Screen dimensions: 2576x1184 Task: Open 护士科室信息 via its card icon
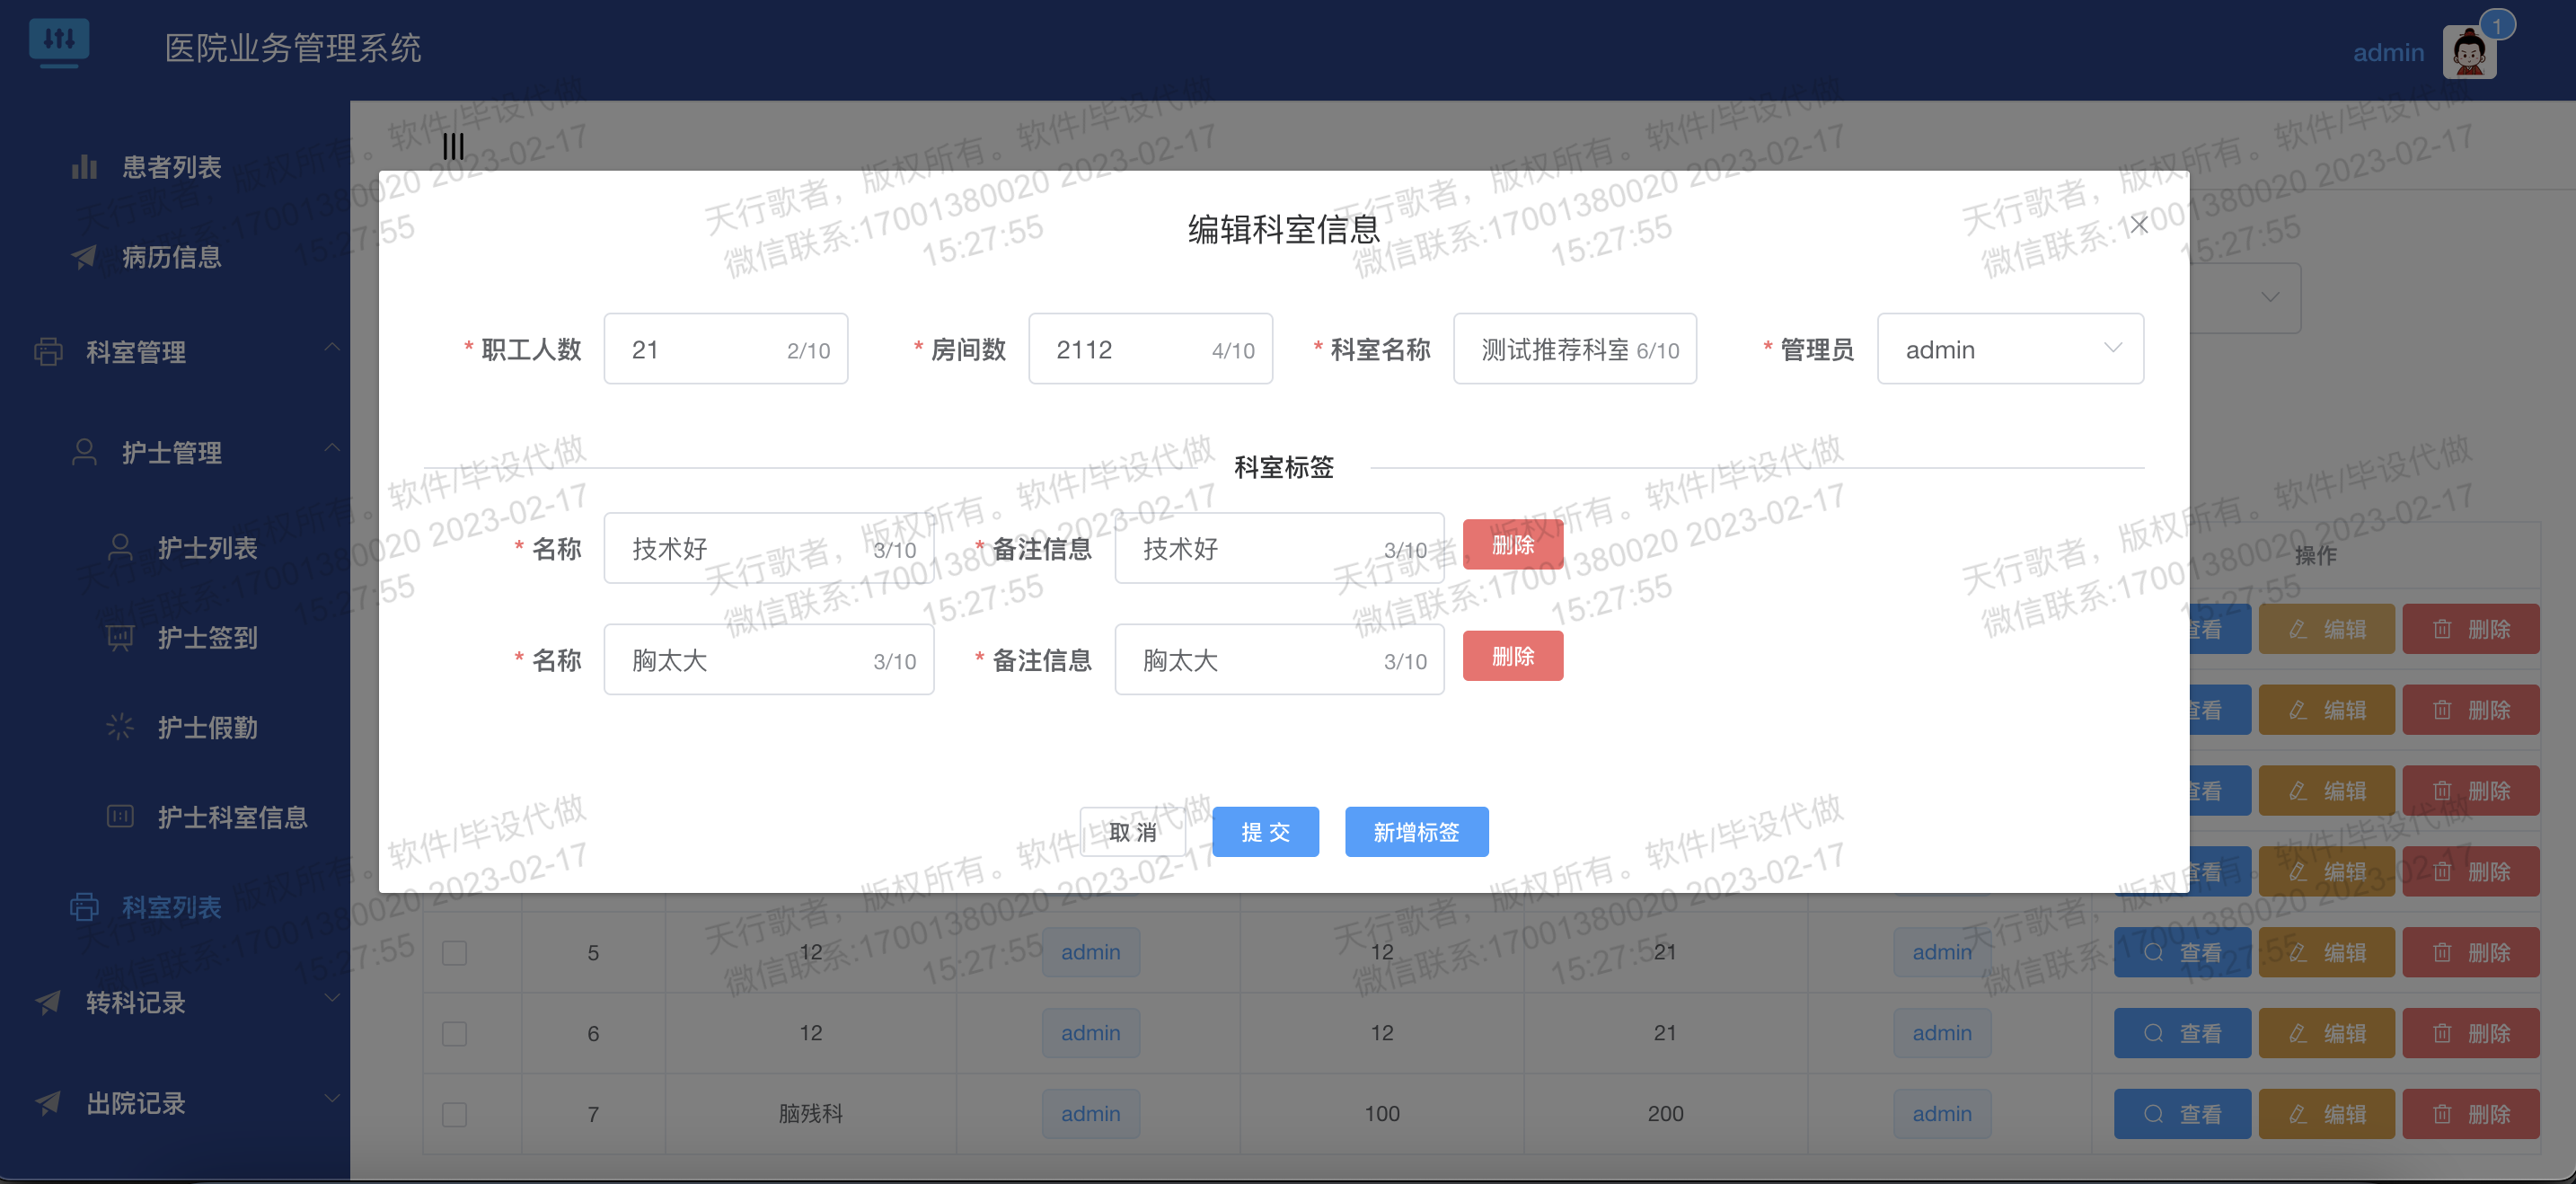pos(120,816)
